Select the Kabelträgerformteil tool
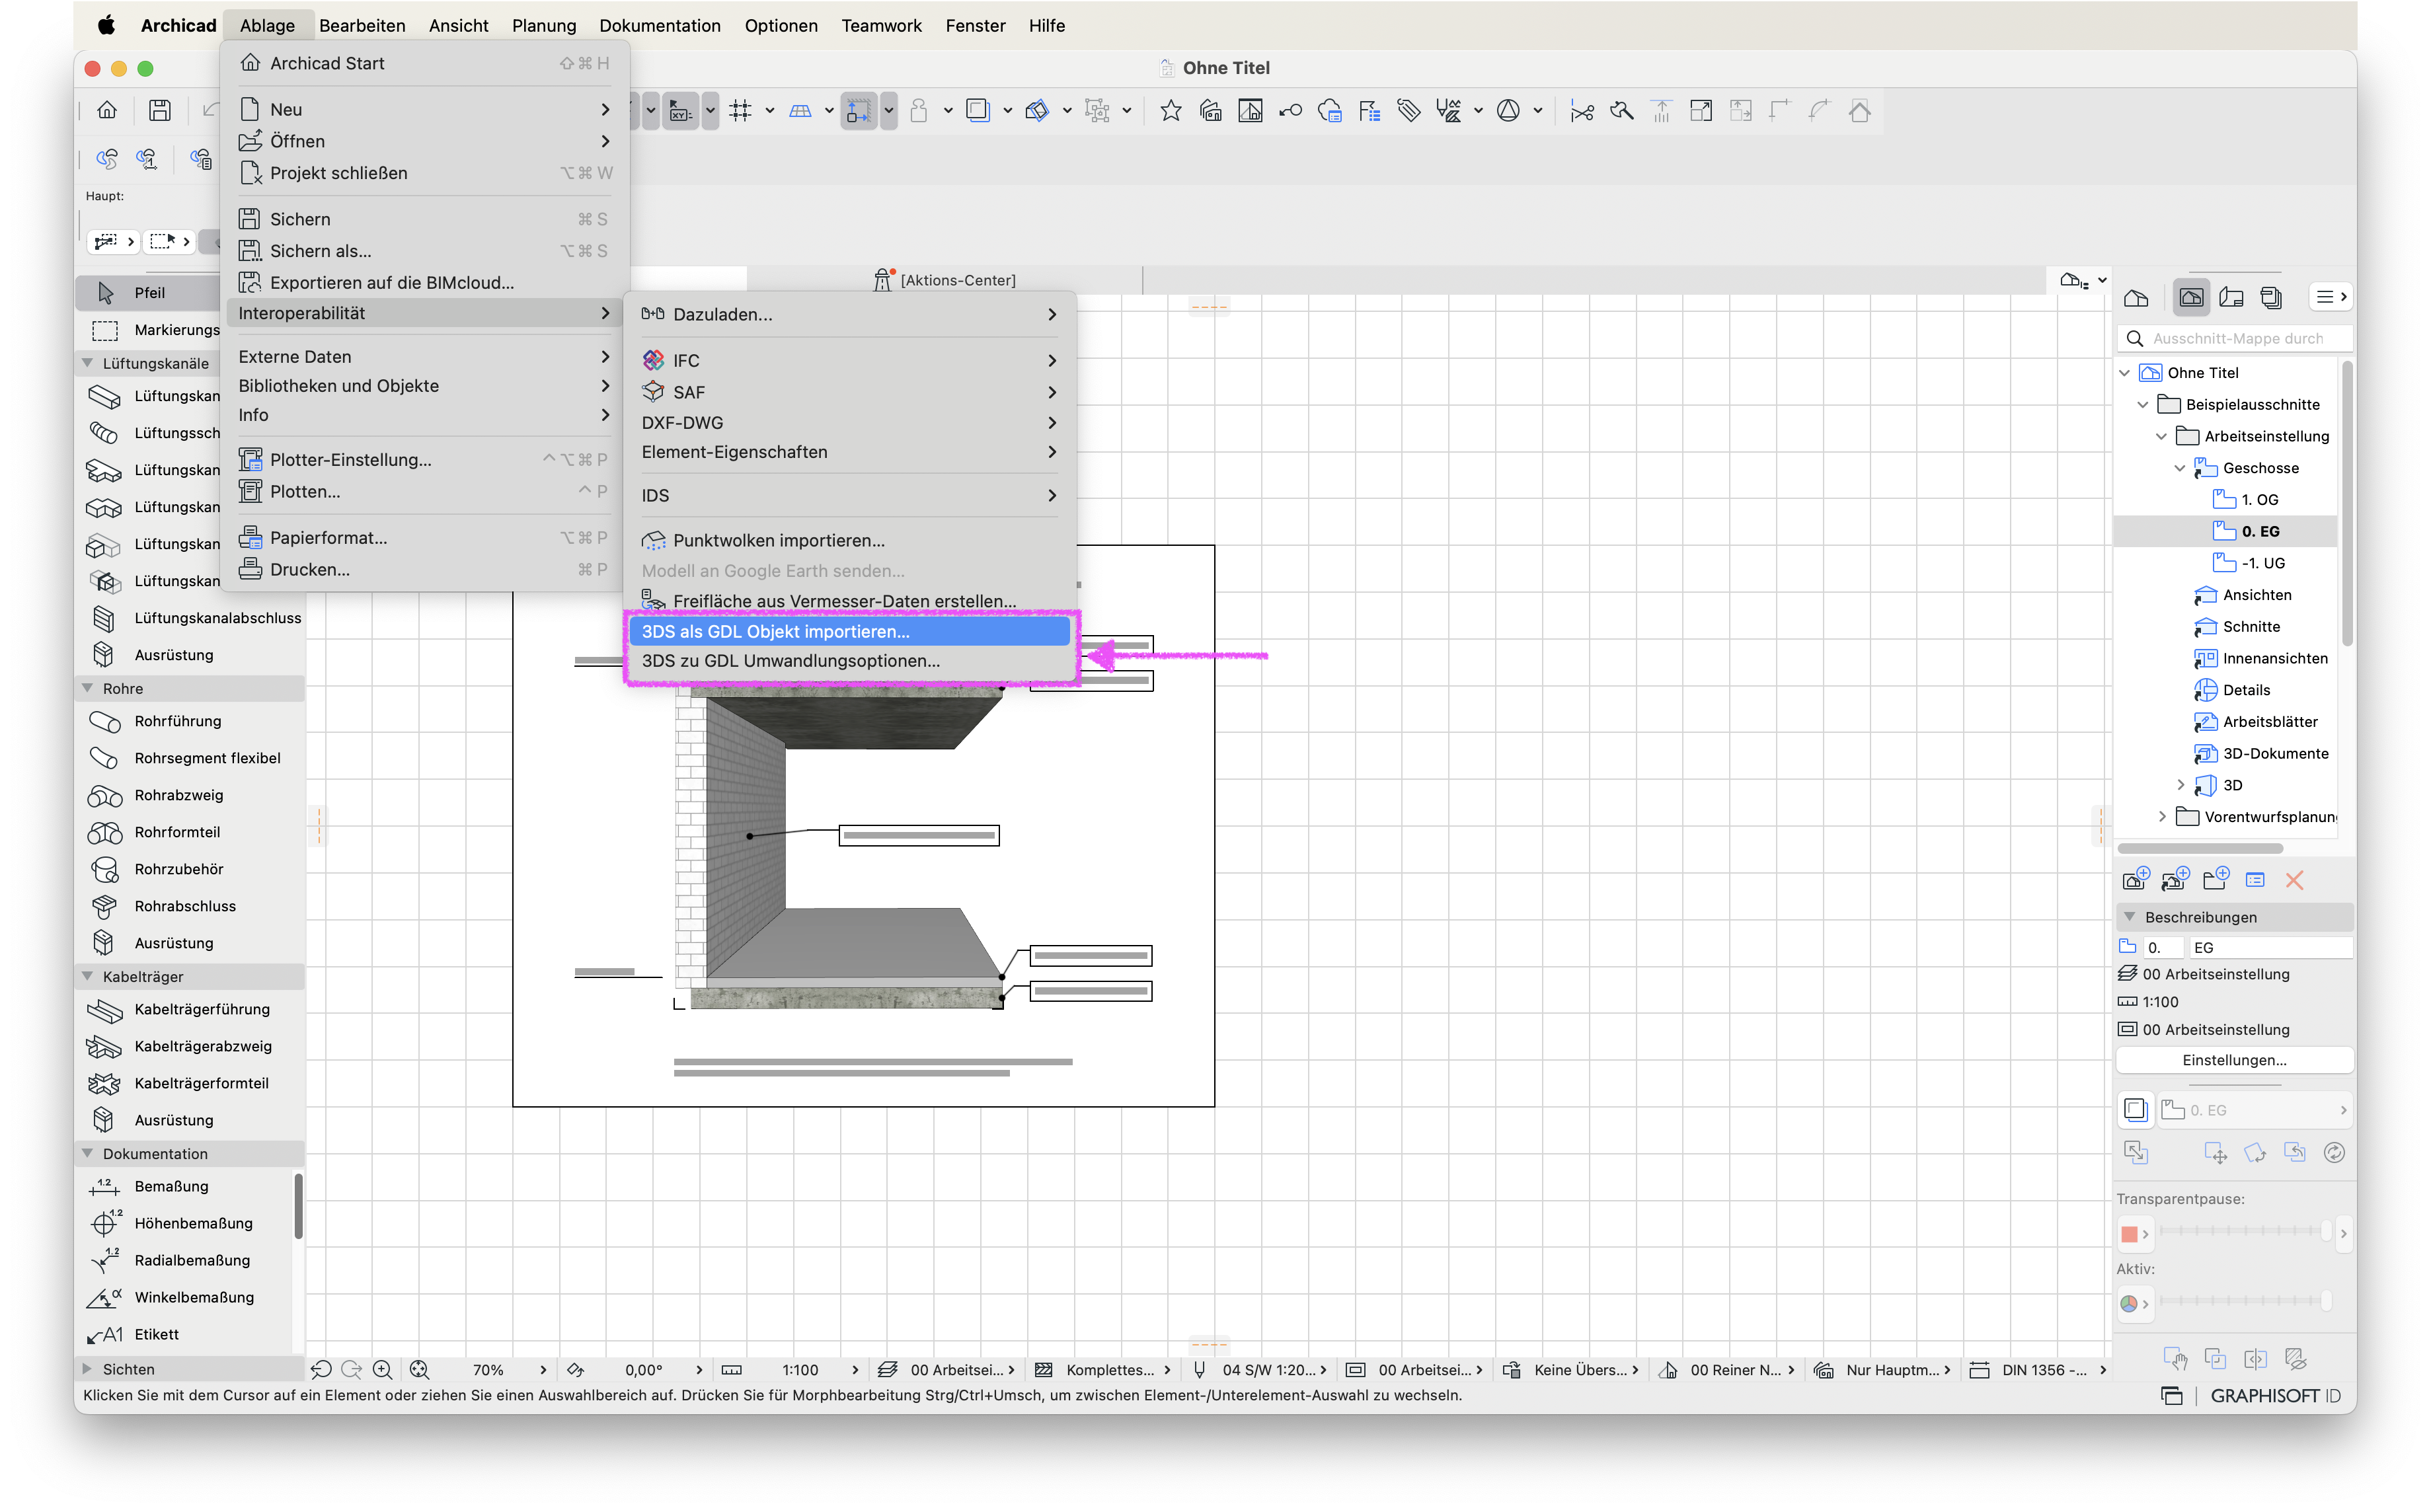The width and height of the screenshot is (2431, 1512). click(191, 1083)
